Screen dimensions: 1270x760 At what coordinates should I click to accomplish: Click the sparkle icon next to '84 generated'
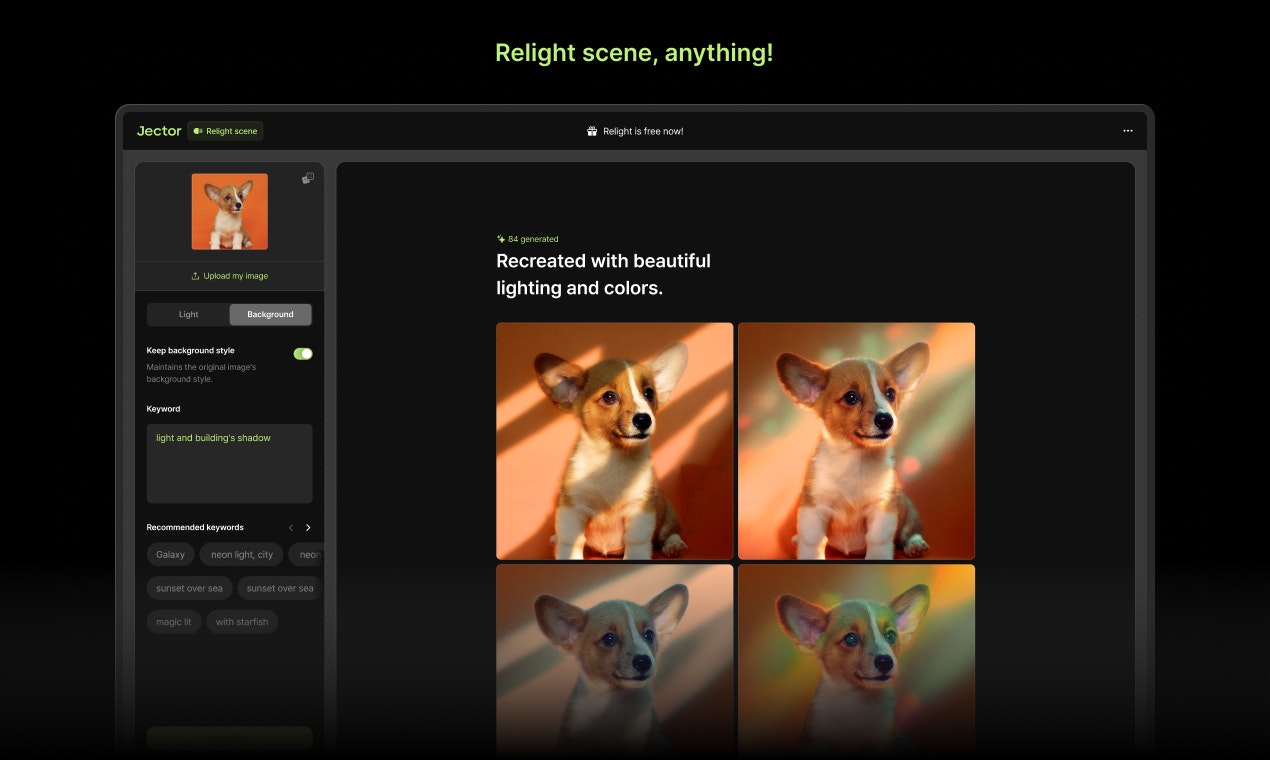click(x=501, y=239)
